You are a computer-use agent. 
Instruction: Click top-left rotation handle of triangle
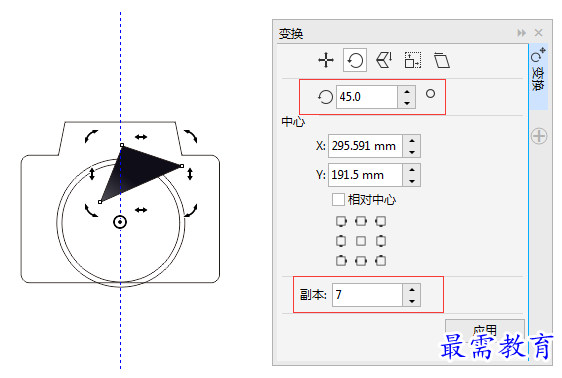[x=91, y=137]
